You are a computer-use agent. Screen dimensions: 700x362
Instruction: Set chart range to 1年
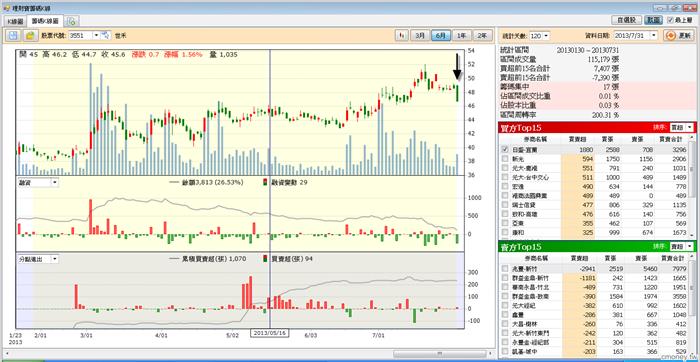click(462, 35)
